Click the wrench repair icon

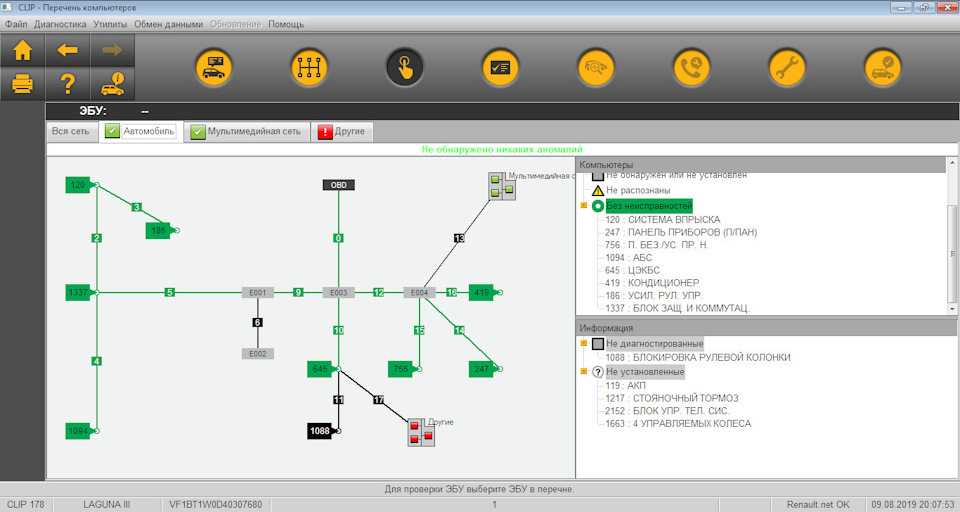(787, 68)
